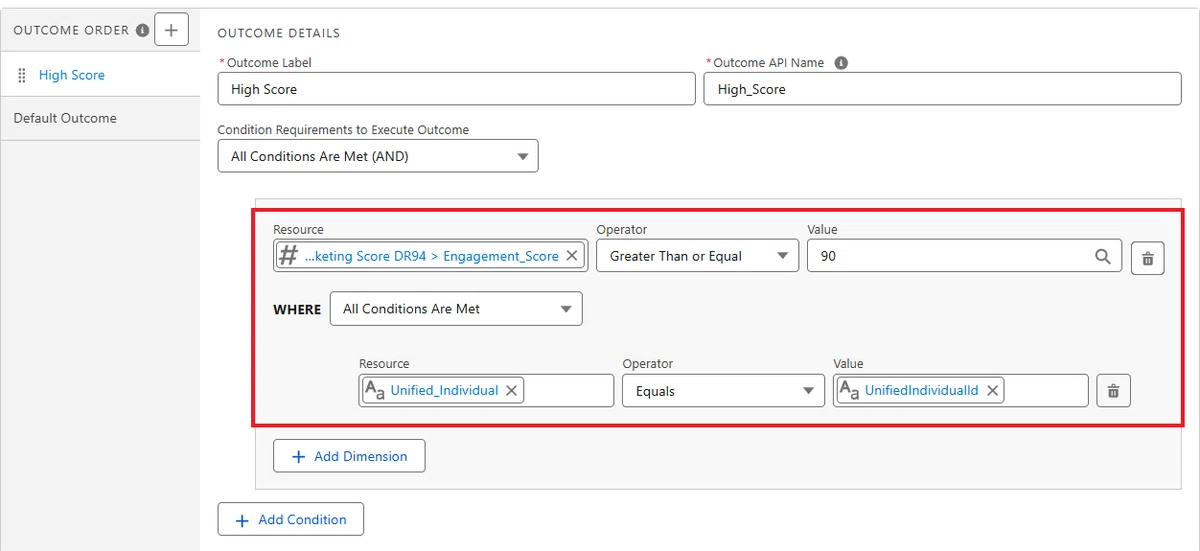Click the info icon next to Outcome Order
The image size is (1200, 551).
pyautogui.click(x=142, y=31)
